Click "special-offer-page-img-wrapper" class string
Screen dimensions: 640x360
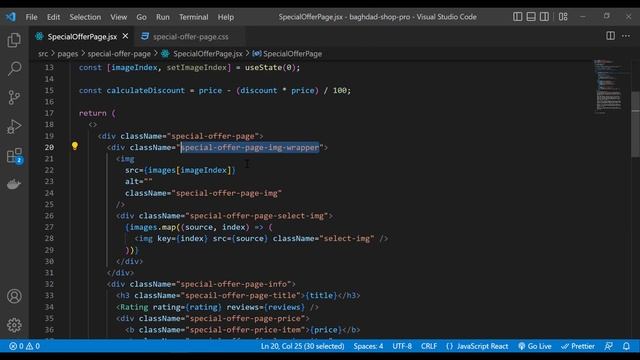coord(250,147)
